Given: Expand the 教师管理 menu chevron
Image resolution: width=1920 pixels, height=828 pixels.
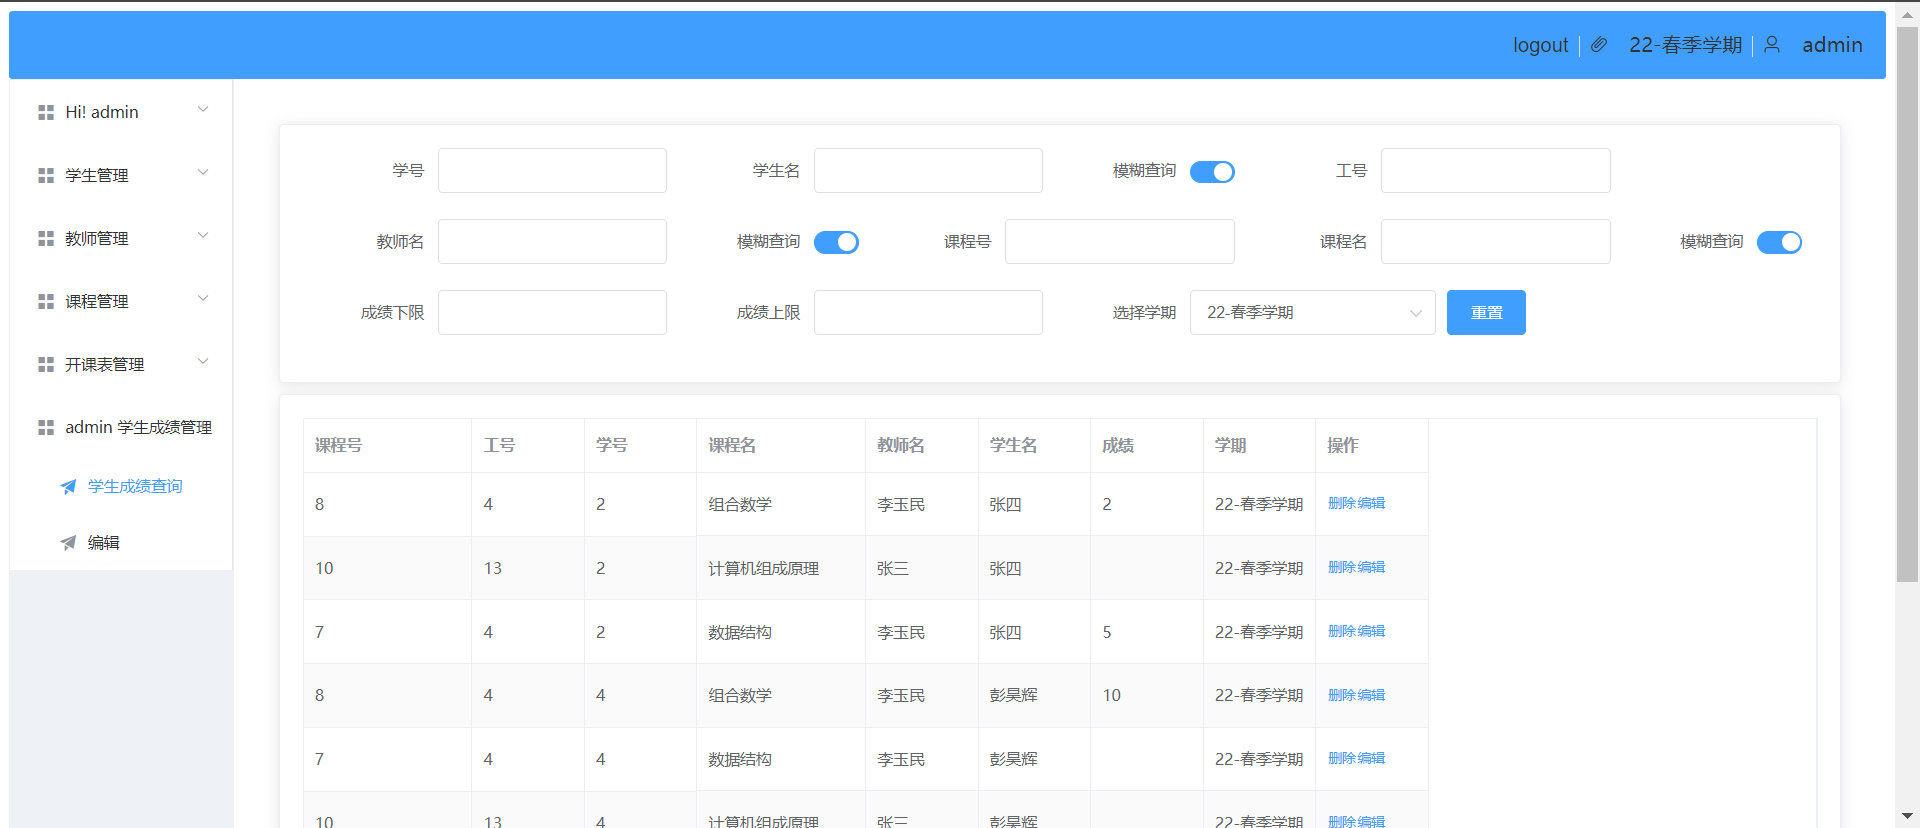Looking at the screenshot, I should click(203, 236).
